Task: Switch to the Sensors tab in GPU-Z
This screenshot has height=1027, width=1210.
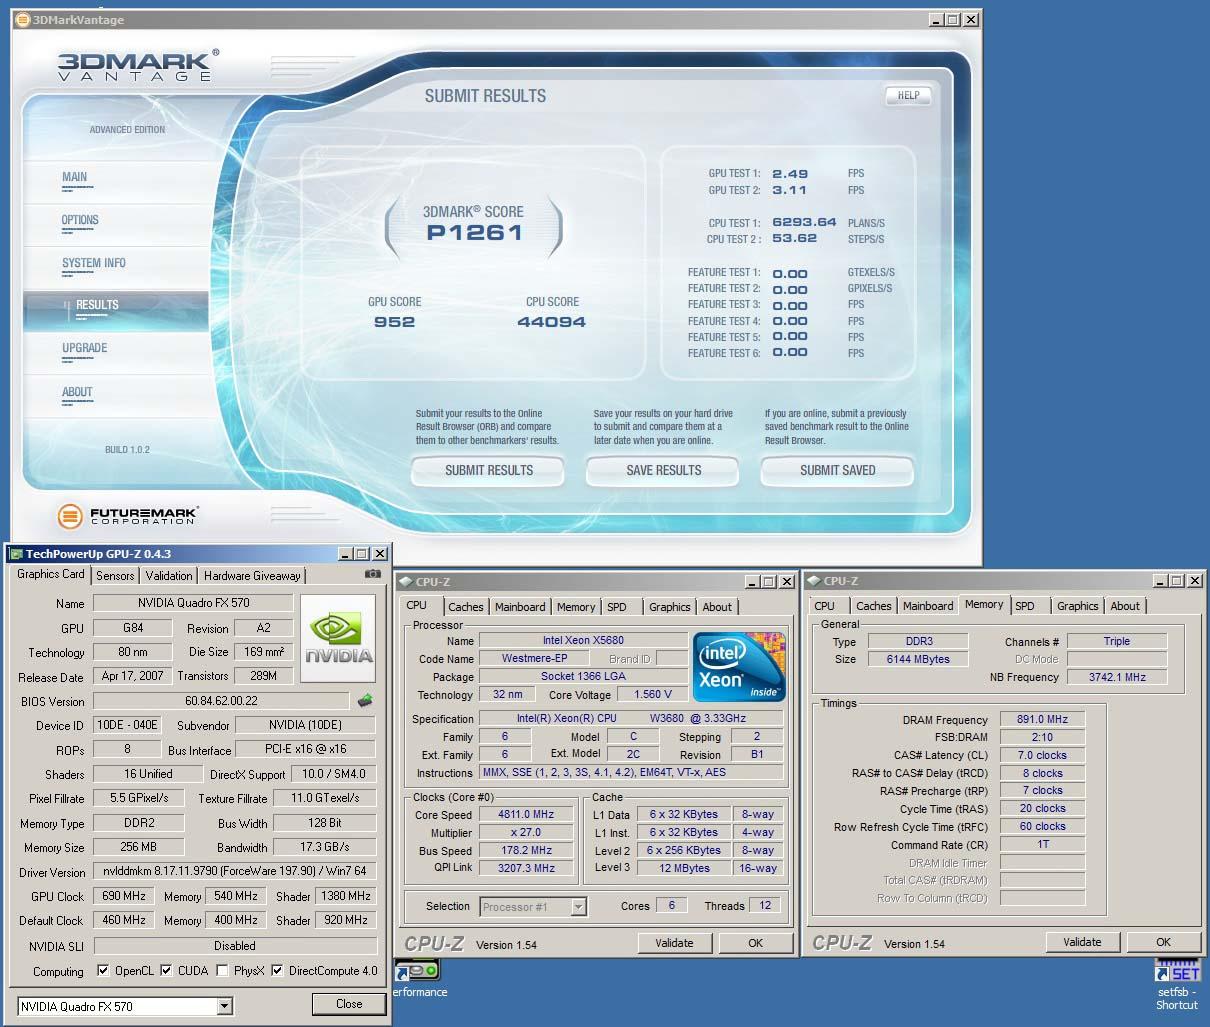Action: point(115,576)
